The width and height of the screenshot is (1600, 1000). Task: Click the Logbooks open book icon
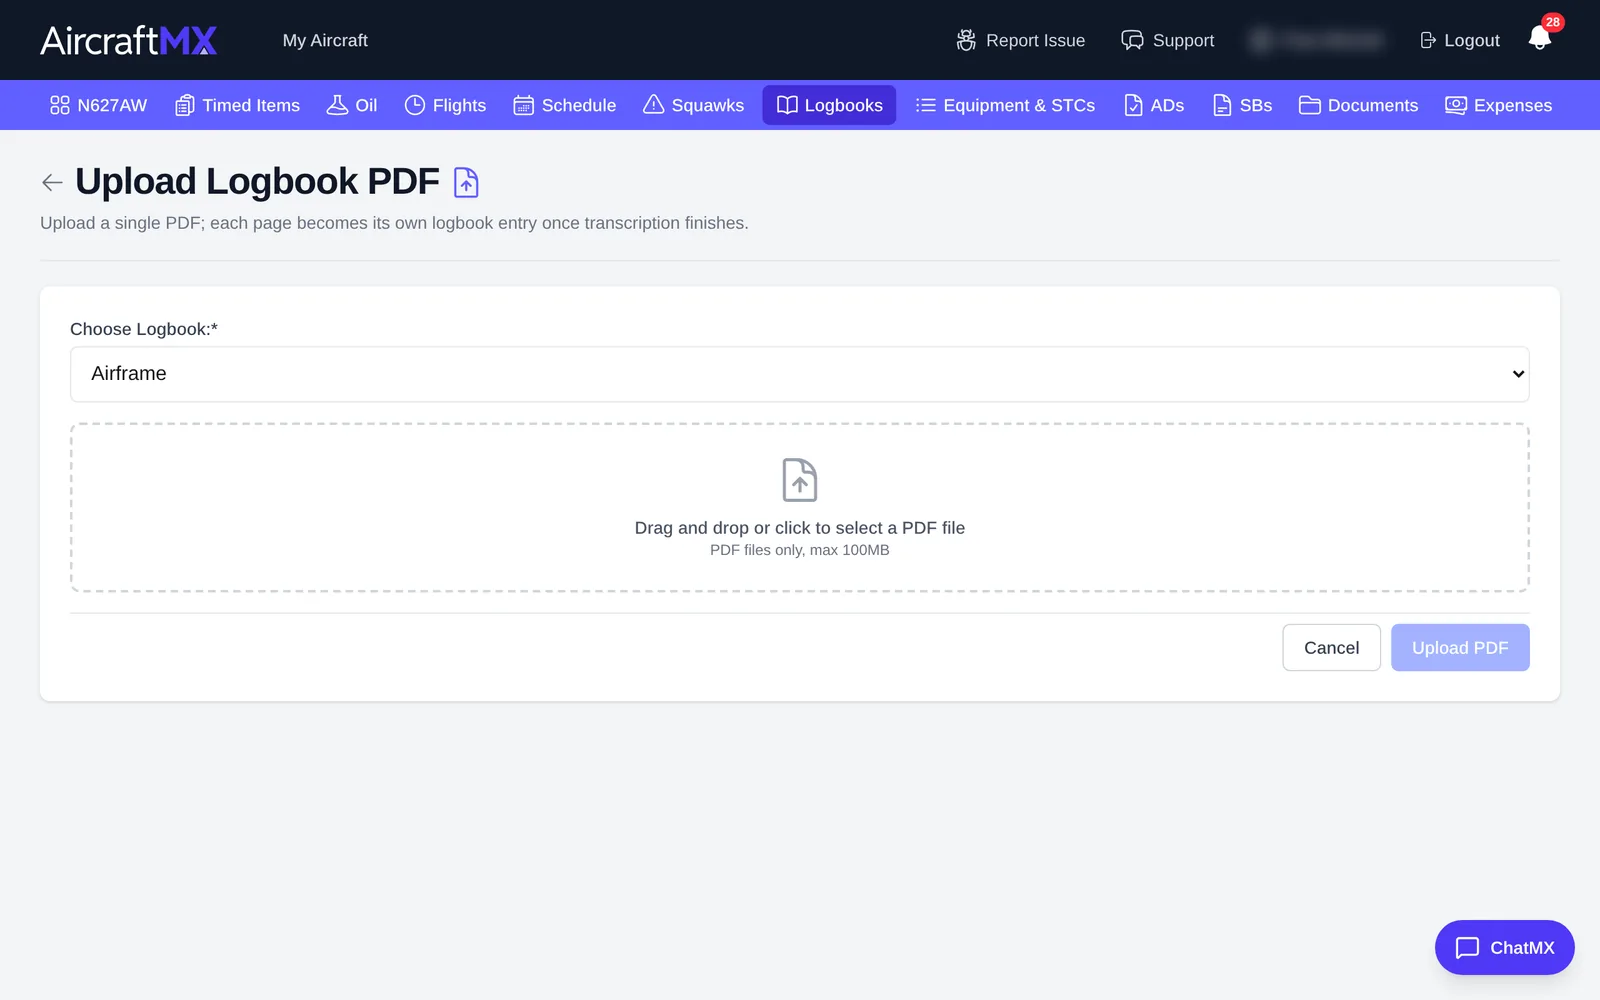[x=787, y=105]
